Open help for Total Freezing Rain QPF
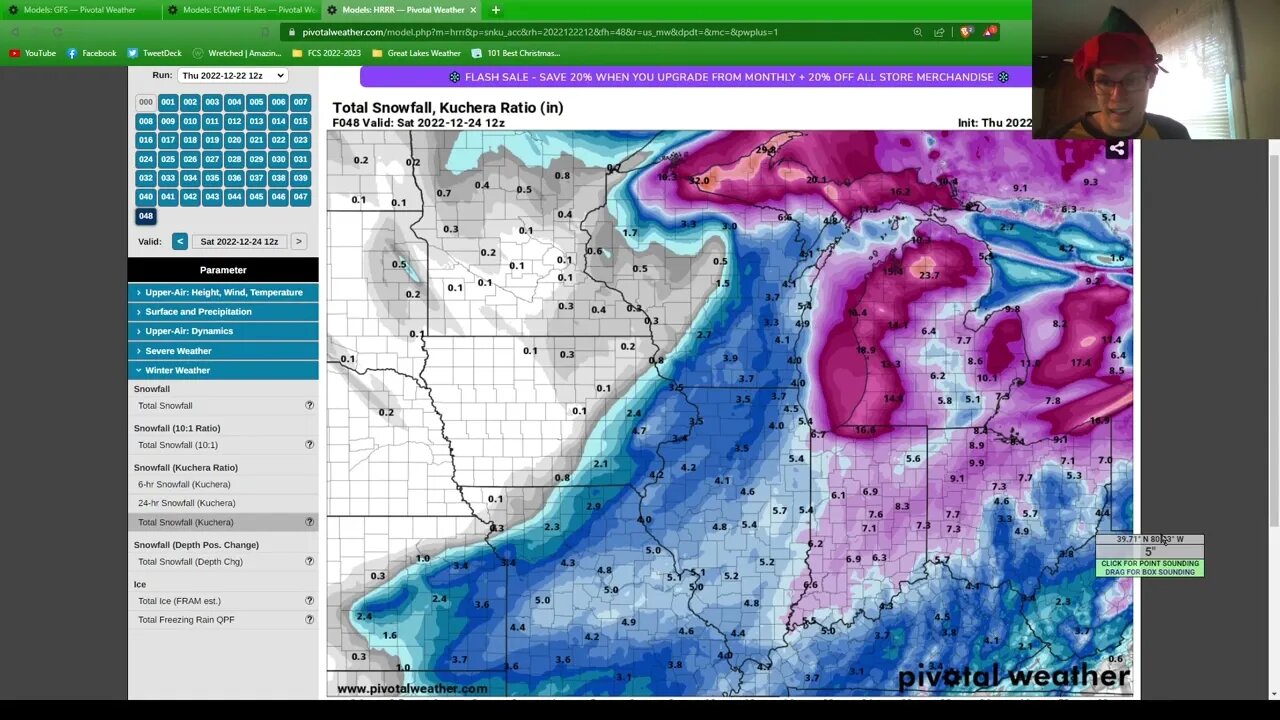This screenshot has height=720, width=1280. (x=309, y=620)
